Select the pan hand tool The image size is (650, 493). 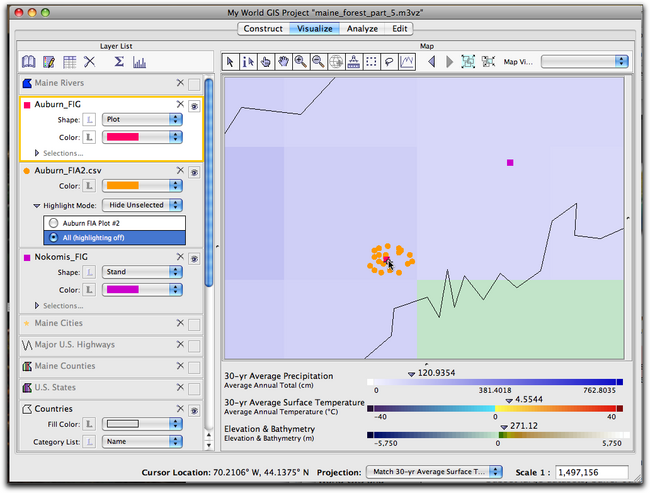[x=284, y=62]
